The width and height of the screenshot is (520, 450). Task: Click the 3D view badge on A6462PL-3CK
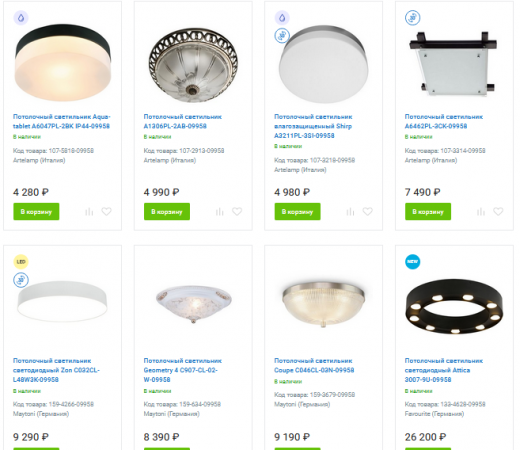[x=413, y=18]
